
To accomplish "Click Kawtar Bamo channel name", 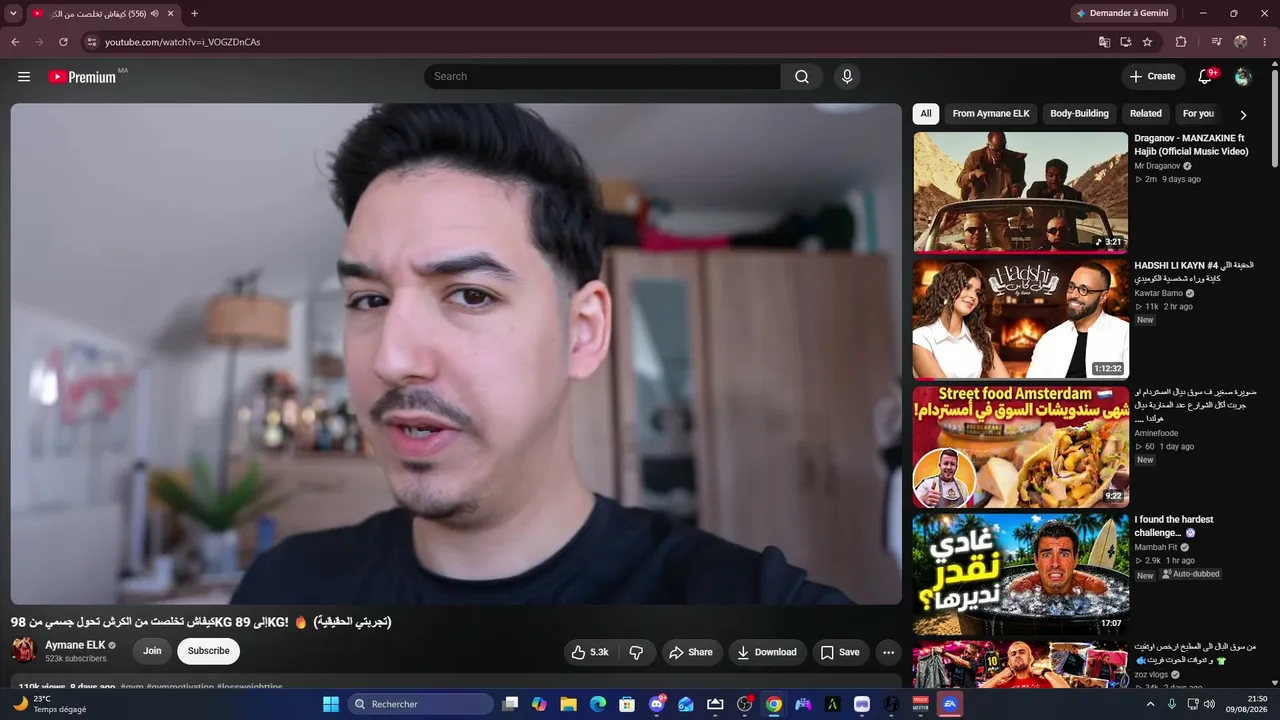I will (x=1159, y=294).
